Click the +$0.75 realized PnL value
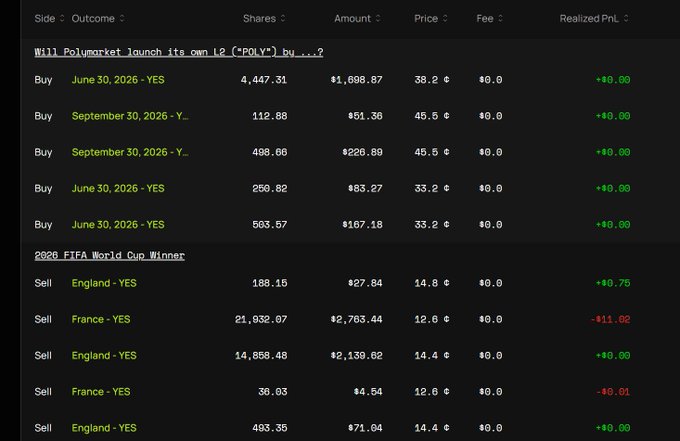Viewport: 680px width, 441px height. [x=612, y=283]
